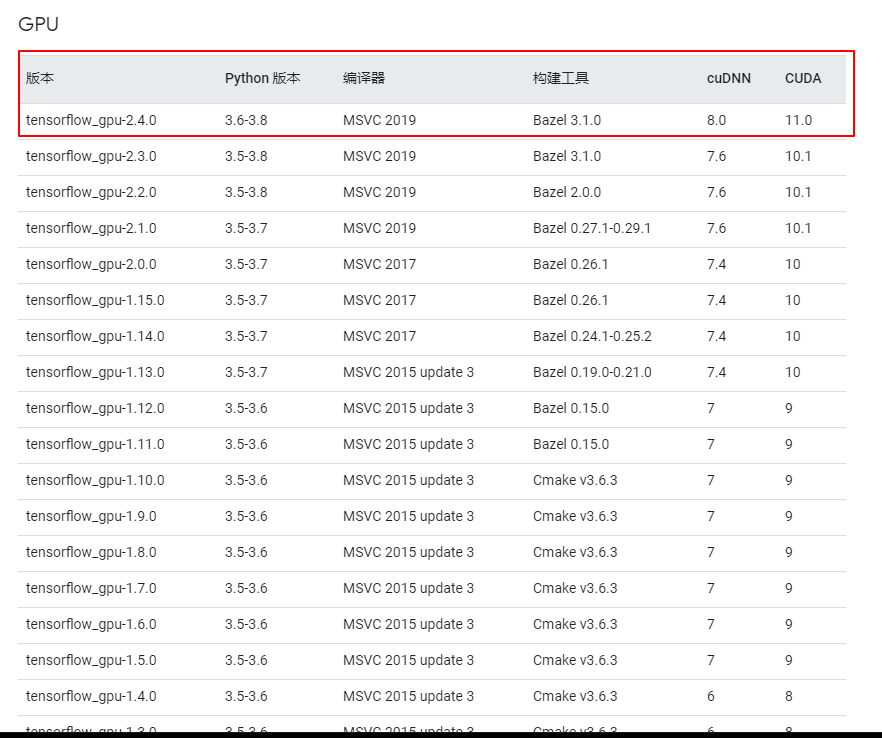Click the Bazel 0.19.0-0.21.0 cell
The image size is (882, 738).
point(592,372)
